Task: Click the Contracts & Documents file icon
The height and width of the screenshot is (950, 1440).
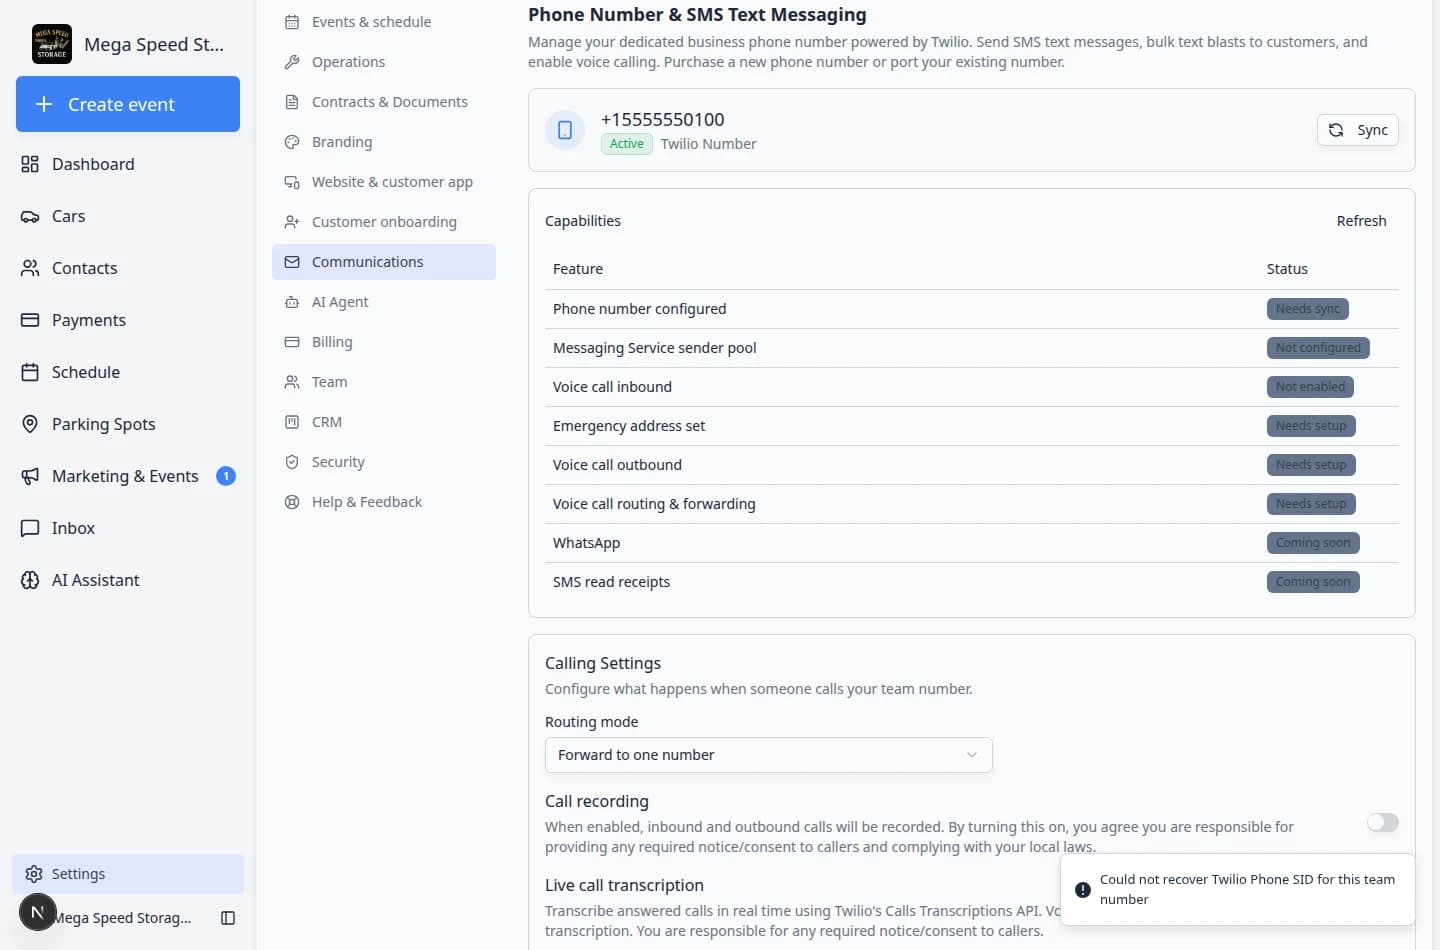Action: (292, 102)
